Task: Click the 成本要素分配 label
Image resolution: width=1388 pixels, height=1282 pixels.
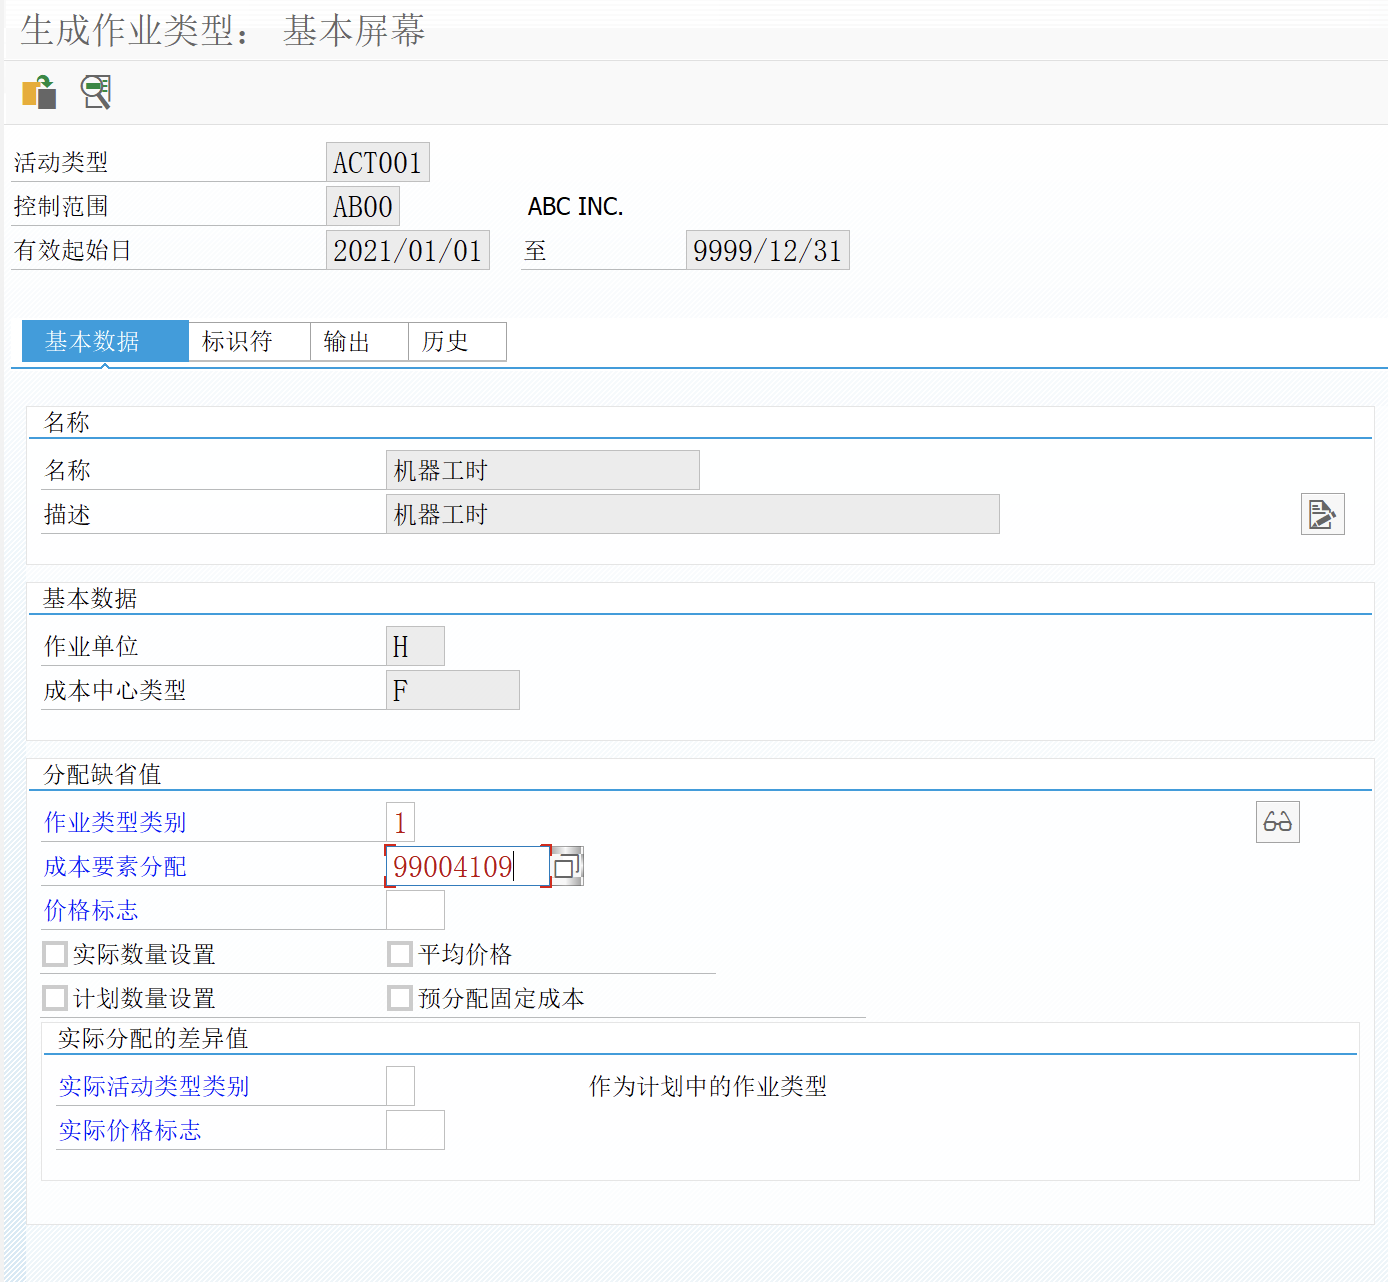Action: click(x=115, y=866)
